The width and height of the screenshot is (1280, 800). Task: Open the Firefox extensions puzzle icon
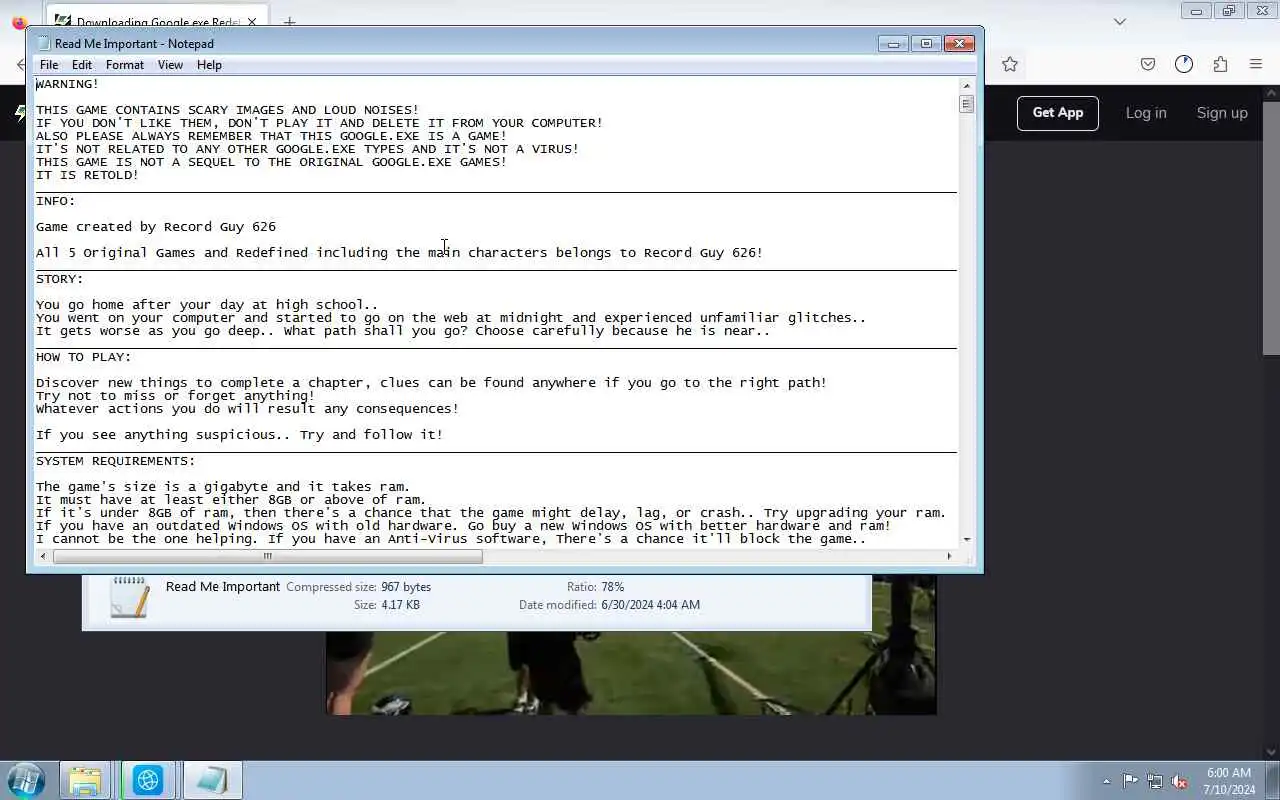1220,64
